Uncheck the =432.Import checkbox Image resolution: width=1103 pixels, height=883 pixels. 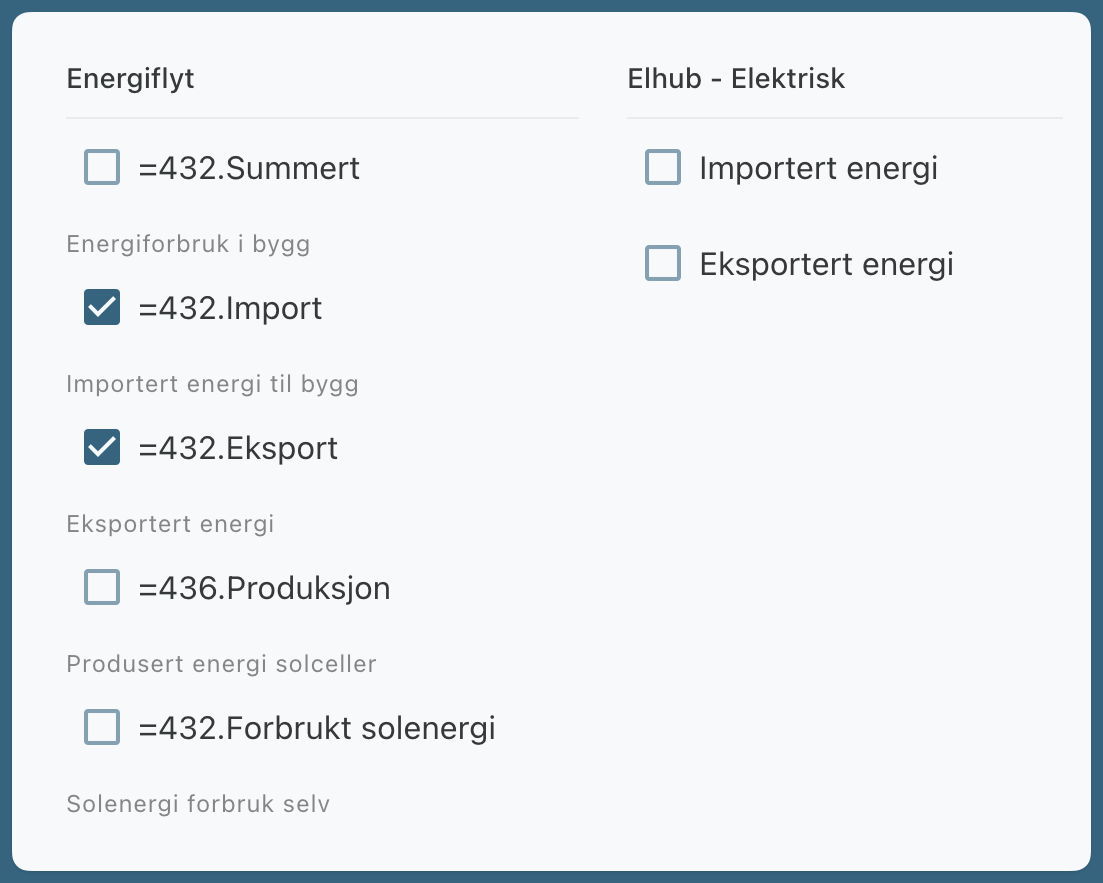pos(102,308)
